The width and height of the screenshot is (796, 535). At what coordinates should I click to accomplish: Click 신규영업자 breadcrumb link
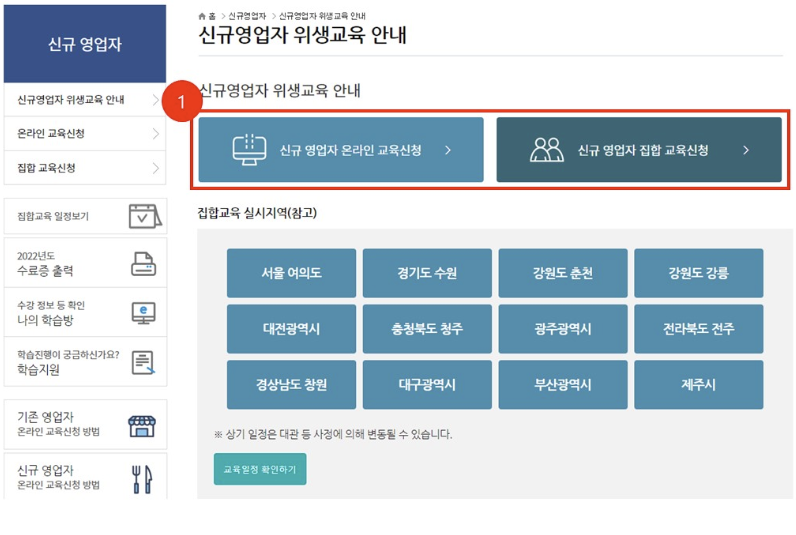[x=247, y=16]
